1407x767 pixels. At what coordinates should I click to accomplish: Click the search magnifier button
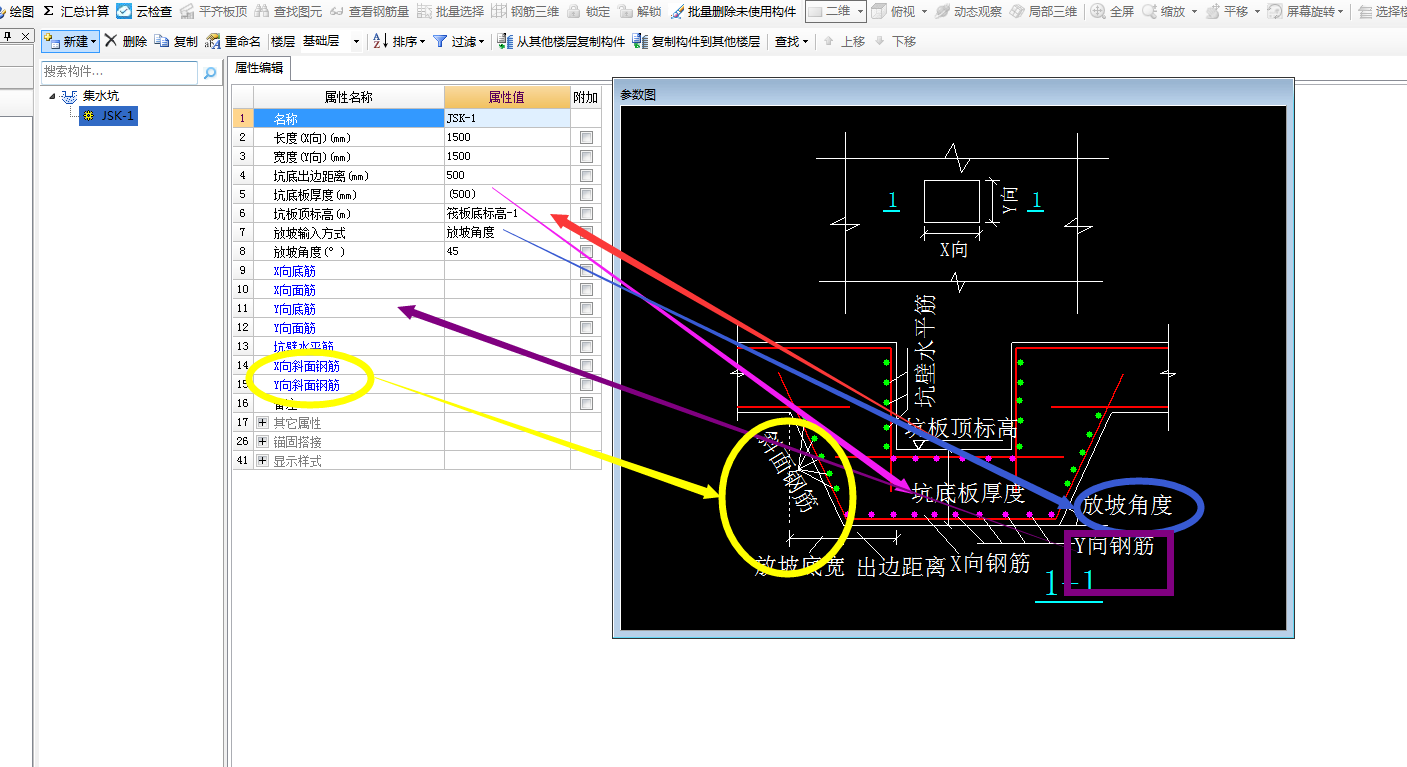click(209, 72)
